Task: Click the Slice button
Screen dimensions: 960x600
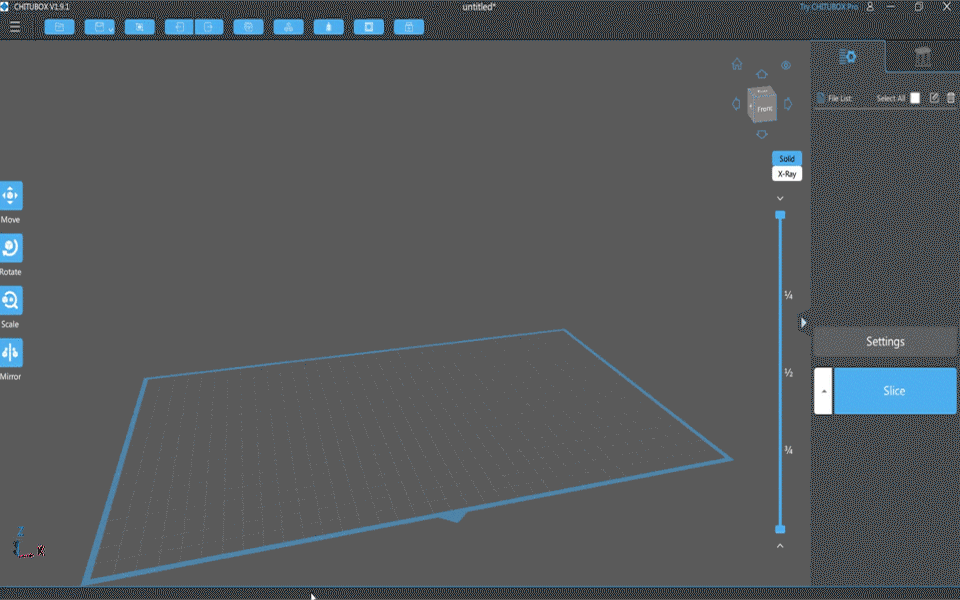Action: pyautogui.click(x=894, y=391)
